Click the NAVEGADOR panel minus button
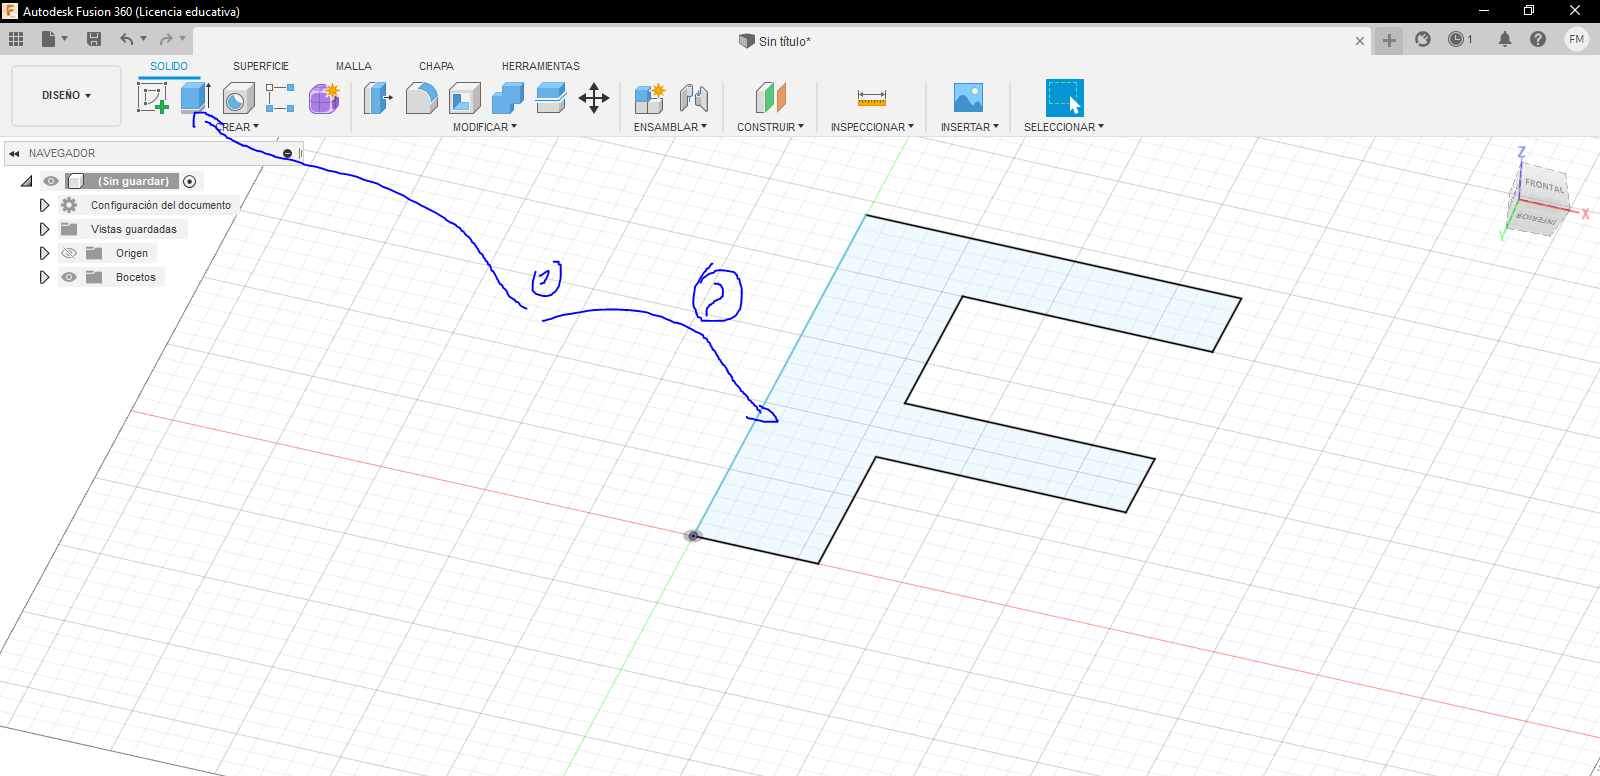 [x=287, y=153]
